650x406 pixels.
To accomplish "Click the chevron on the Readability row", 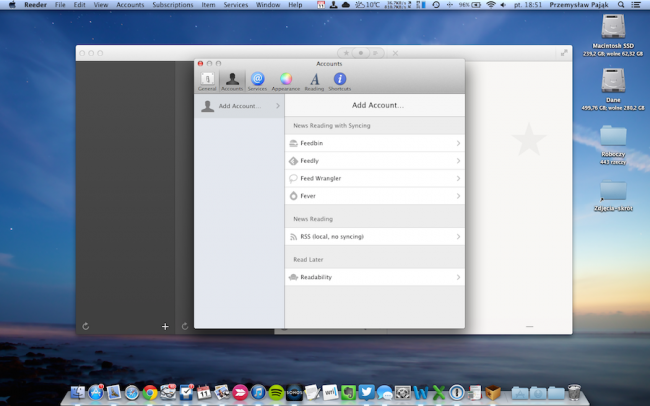I will 458,277.
